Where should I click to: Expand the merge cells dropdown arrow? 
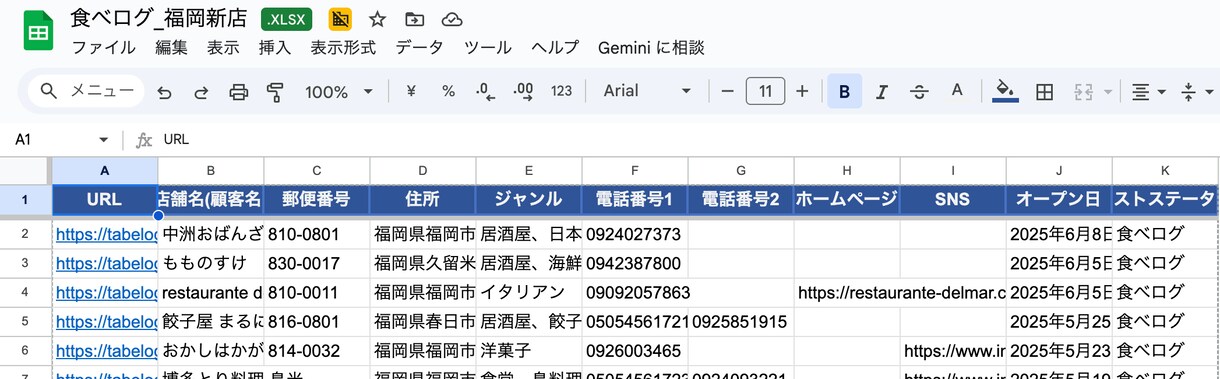click(1108, 92)
